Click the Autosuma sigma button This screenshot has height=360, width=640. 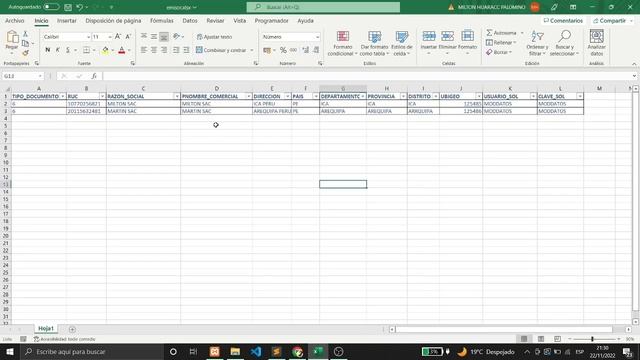[x=502, y=33]
